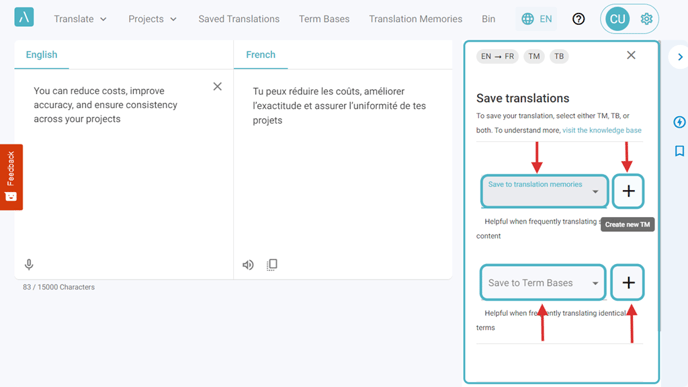
Task: Expand Save to translation memories dropdown
Action: [x=544, y=191]
